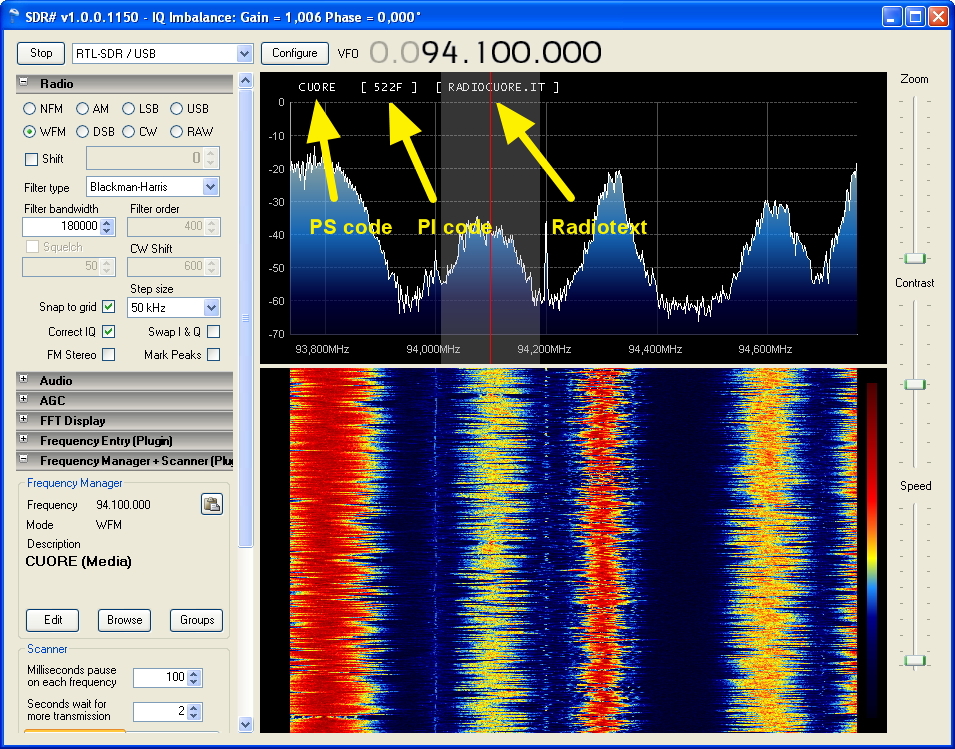Click the clipboard icon in Frequency Manager

coord(211,504)
